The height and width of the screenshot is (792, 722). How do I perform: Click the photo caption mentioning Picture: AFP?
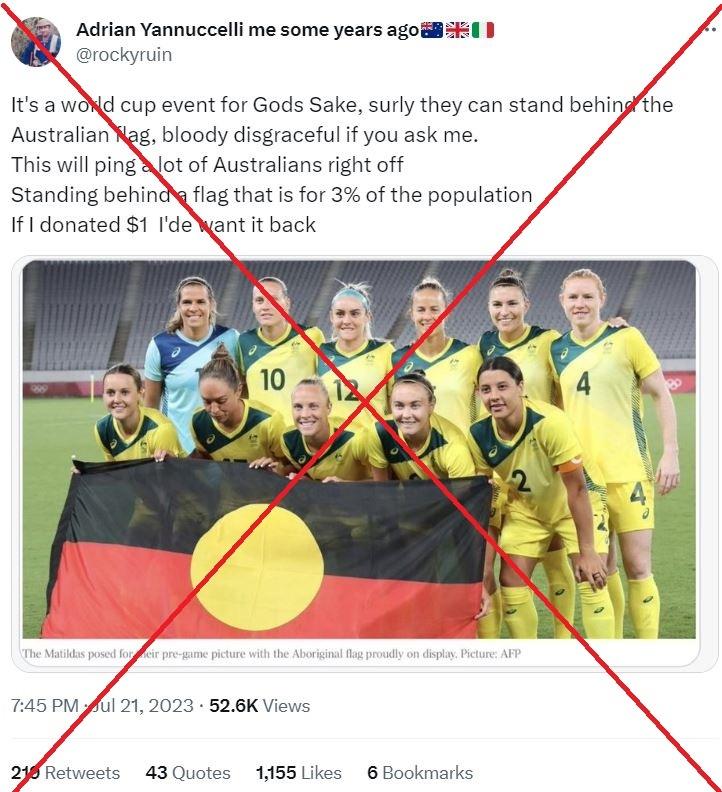click(x=271, y=654)
